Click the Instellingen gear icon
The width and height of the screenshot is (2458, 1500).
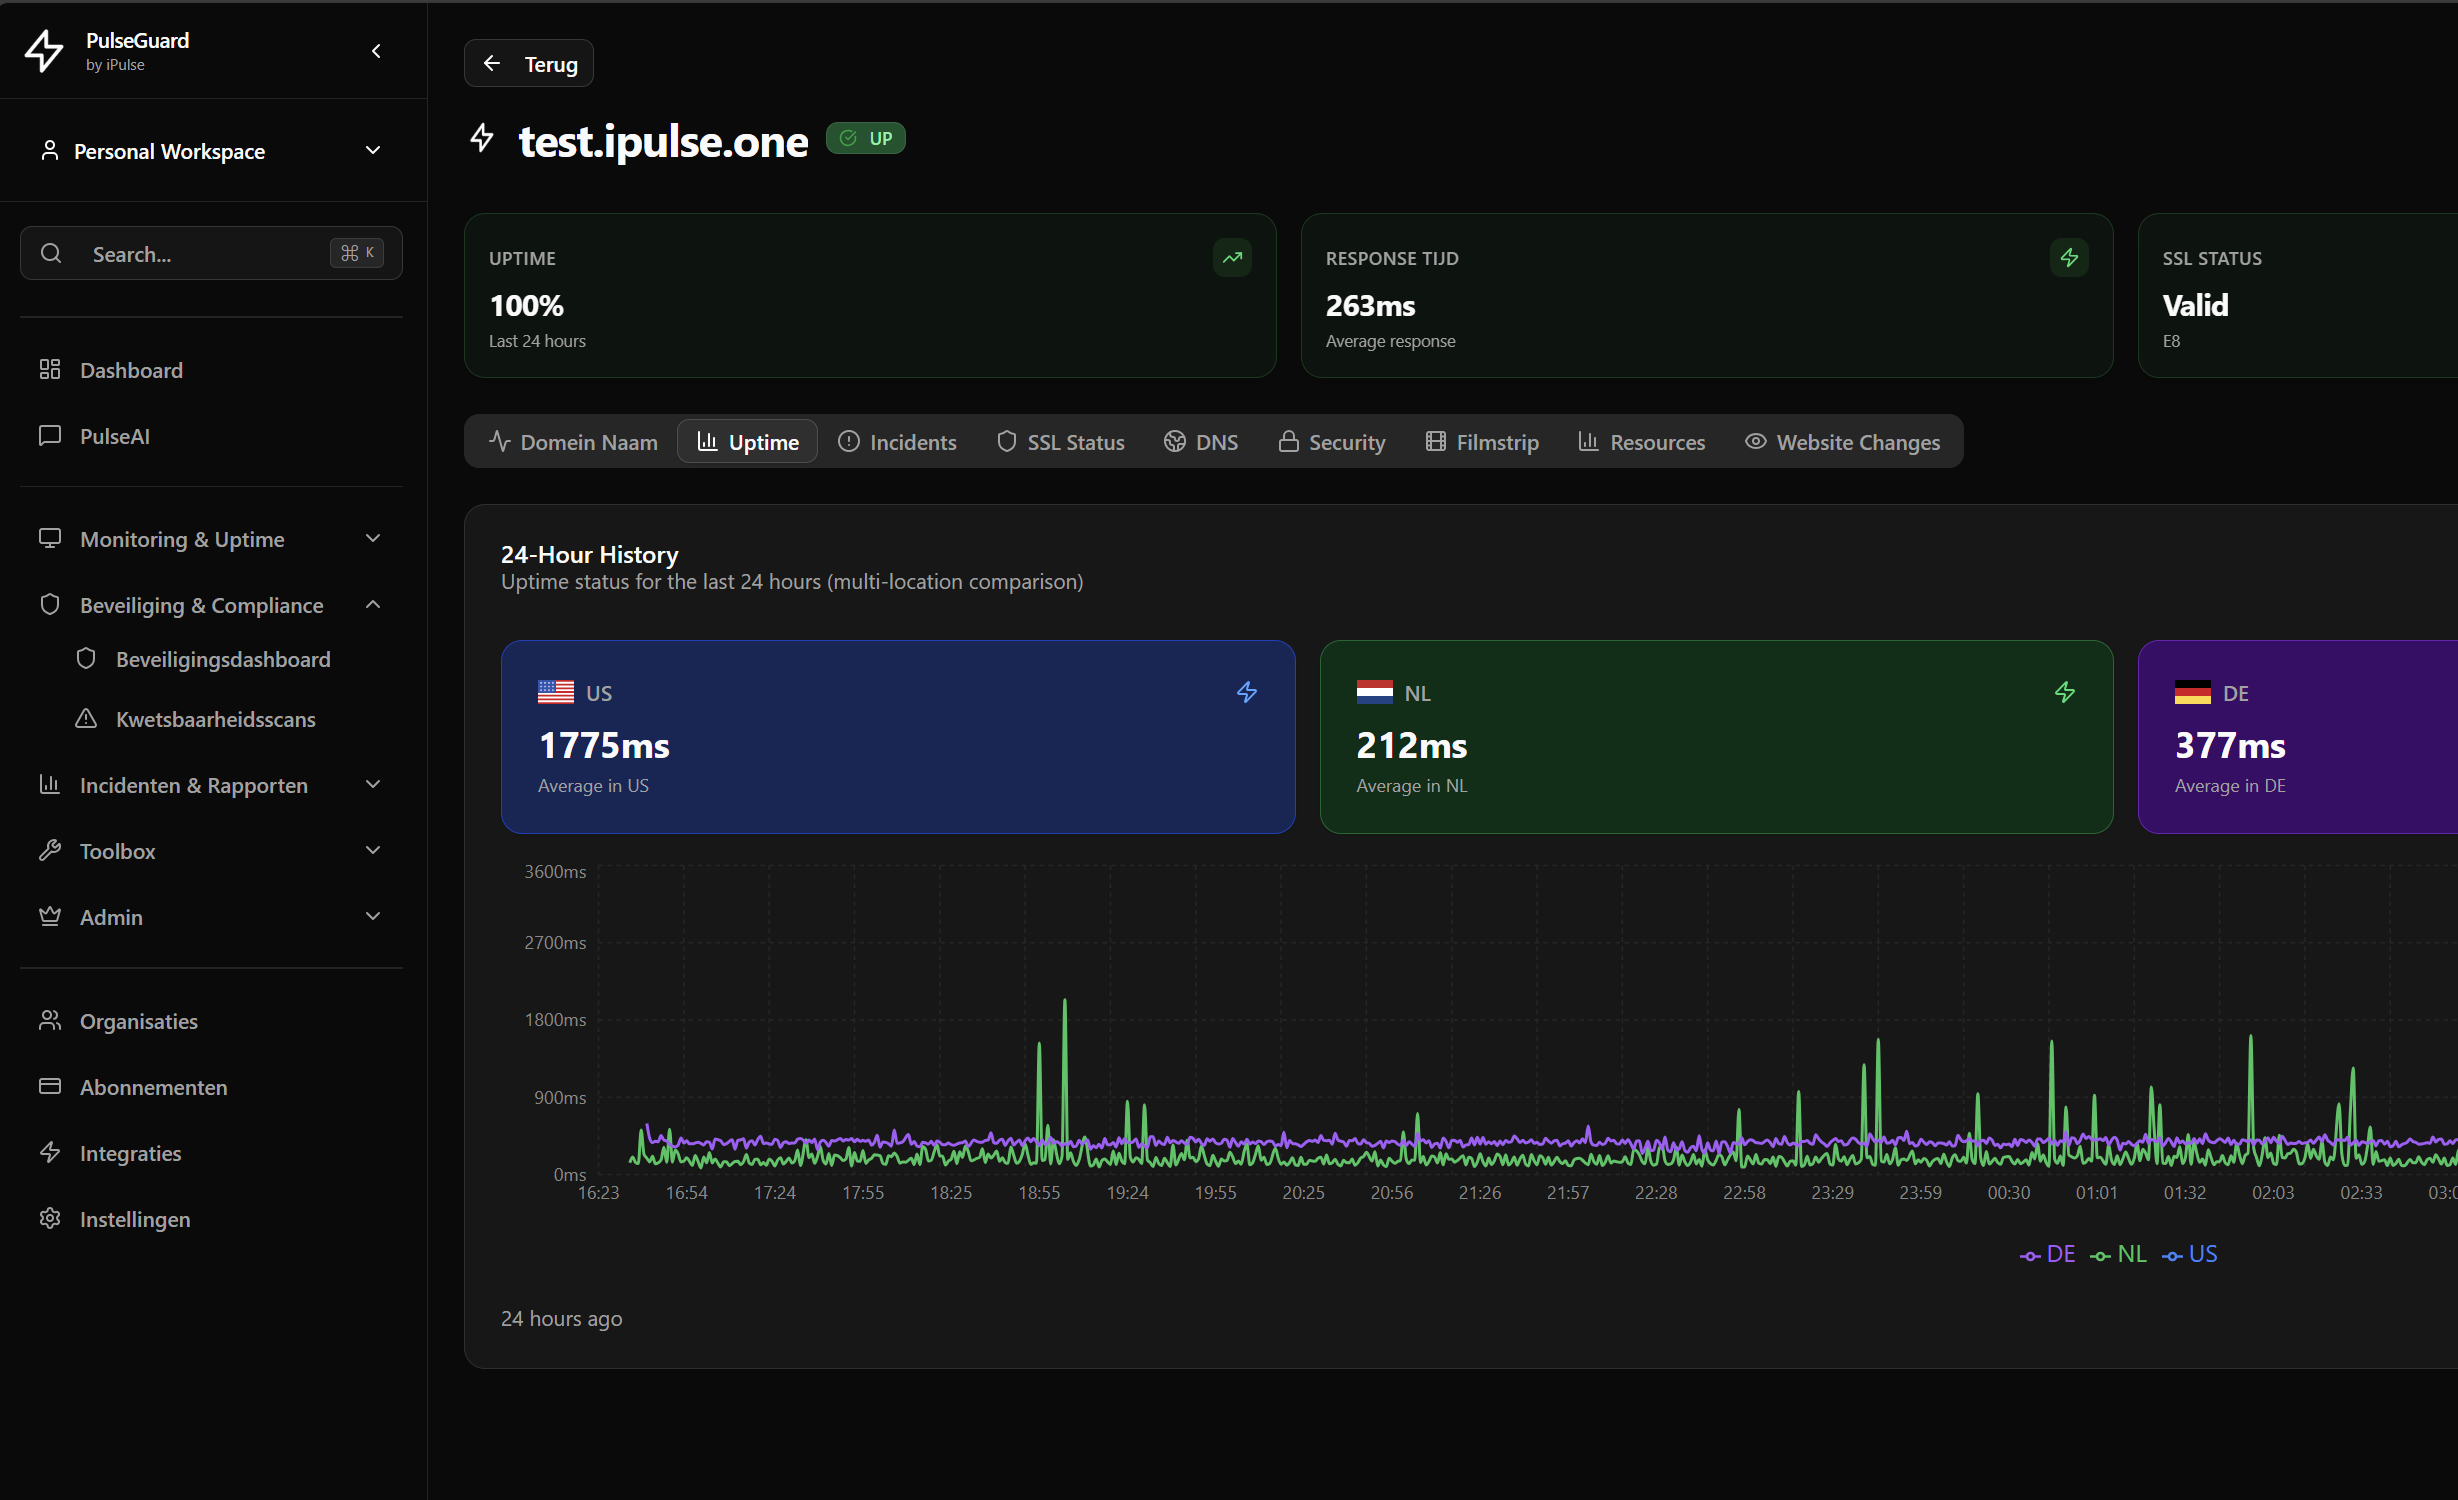(x=50, y=1218)
